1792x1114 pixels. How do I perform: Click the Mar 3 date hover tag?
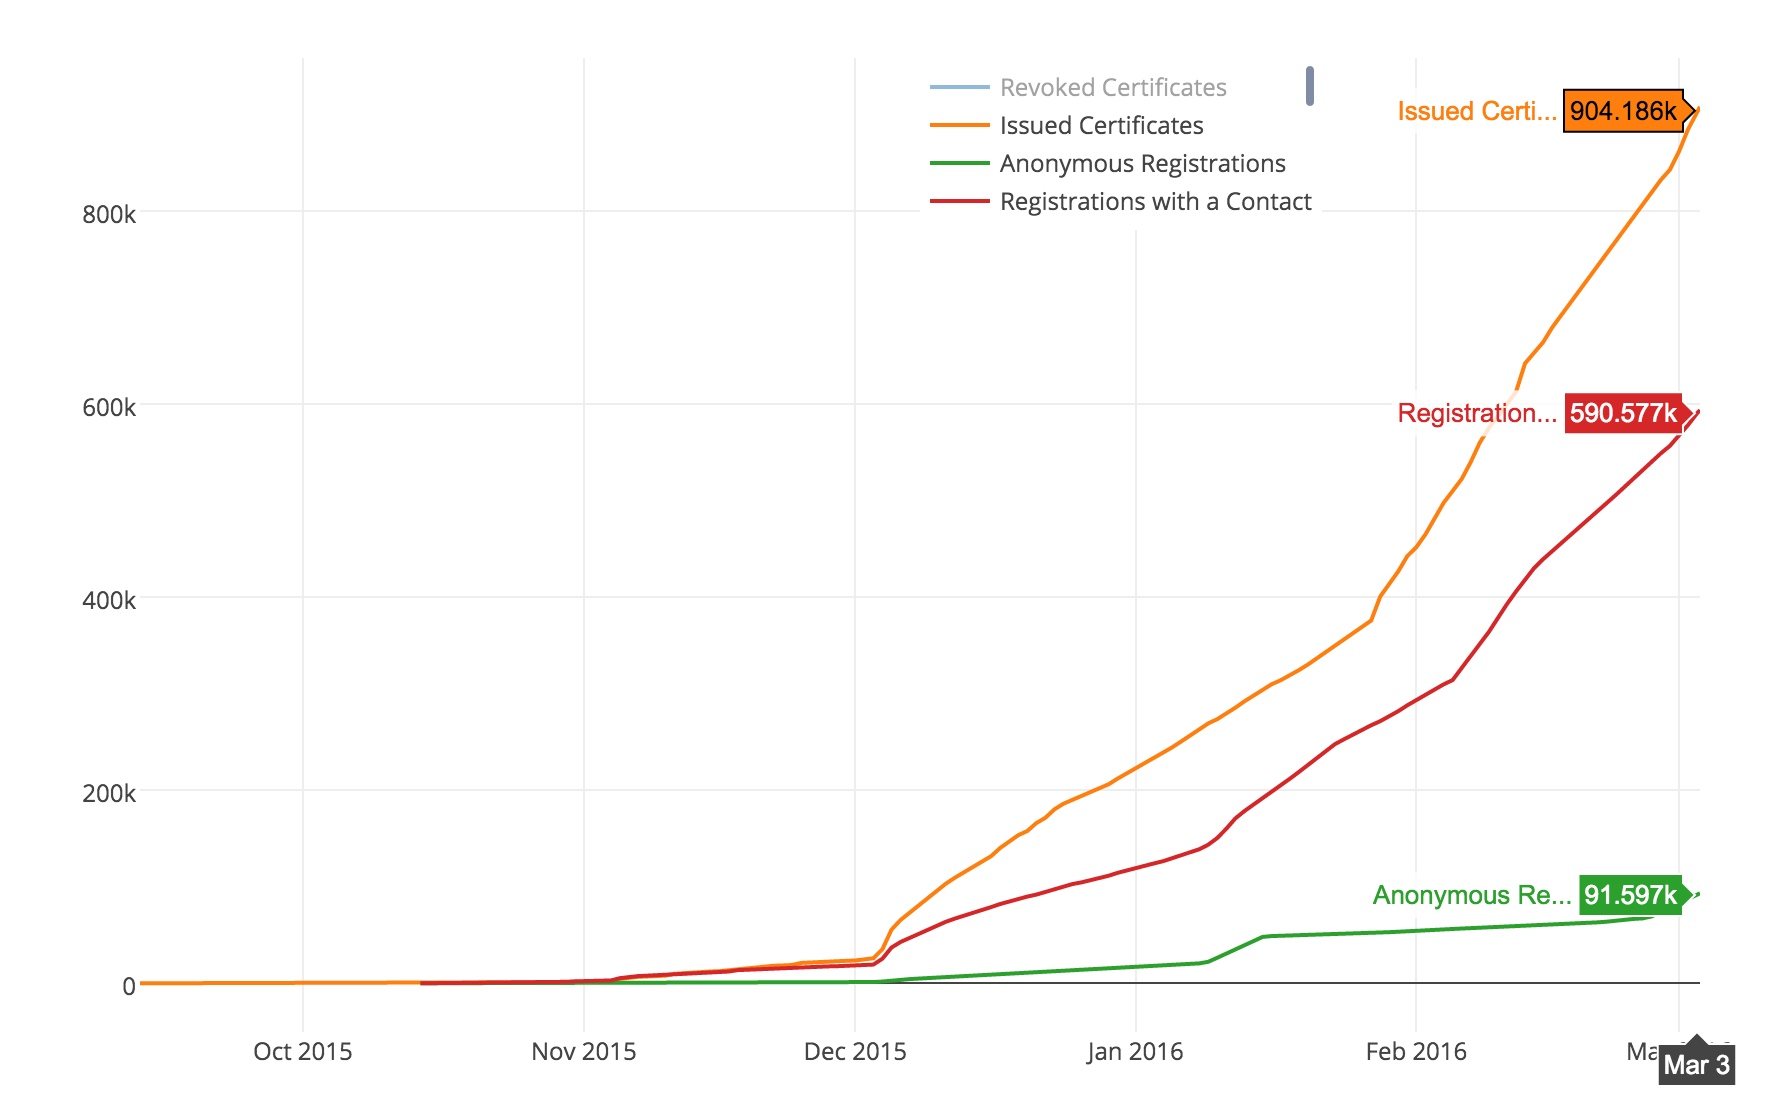coord(1696,1065)
